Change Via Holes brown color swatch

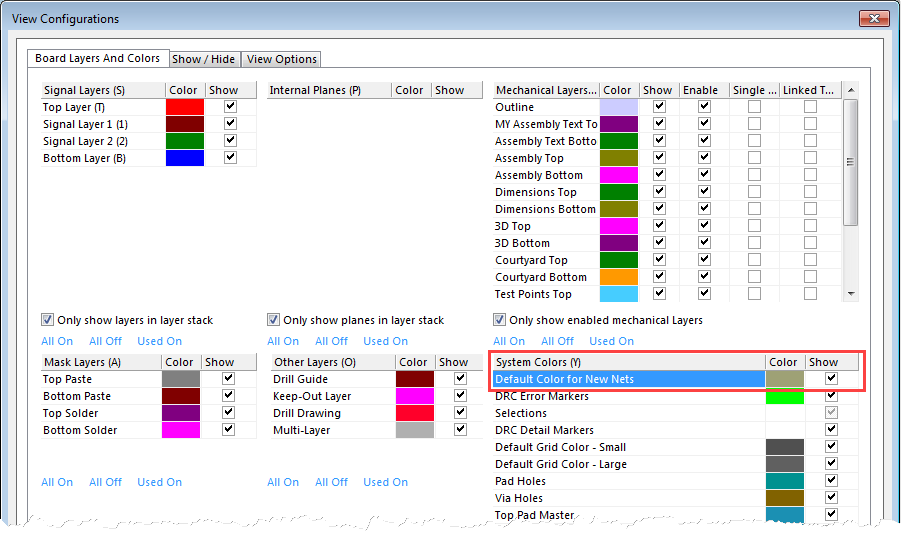tap(785, 498)
